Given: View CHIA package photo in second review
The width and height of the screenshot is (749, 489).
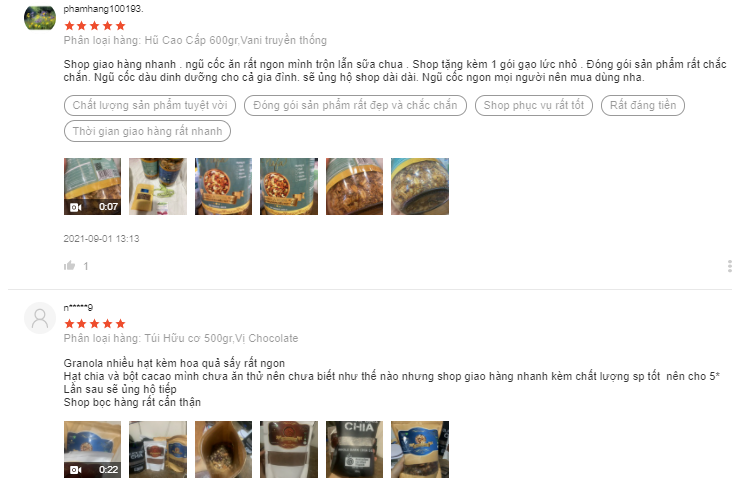Looking at the screenshot, I should tap(354, 449).
